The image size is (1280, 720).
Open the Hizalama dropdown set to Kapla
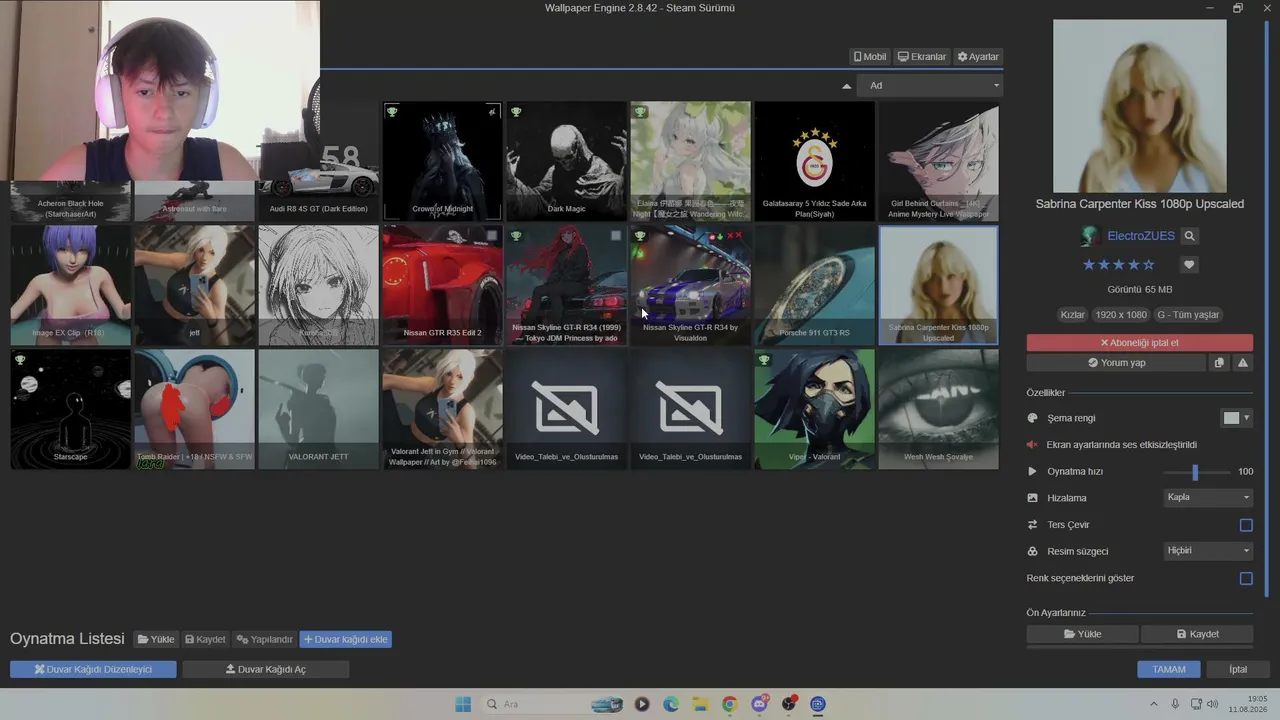1208,497
